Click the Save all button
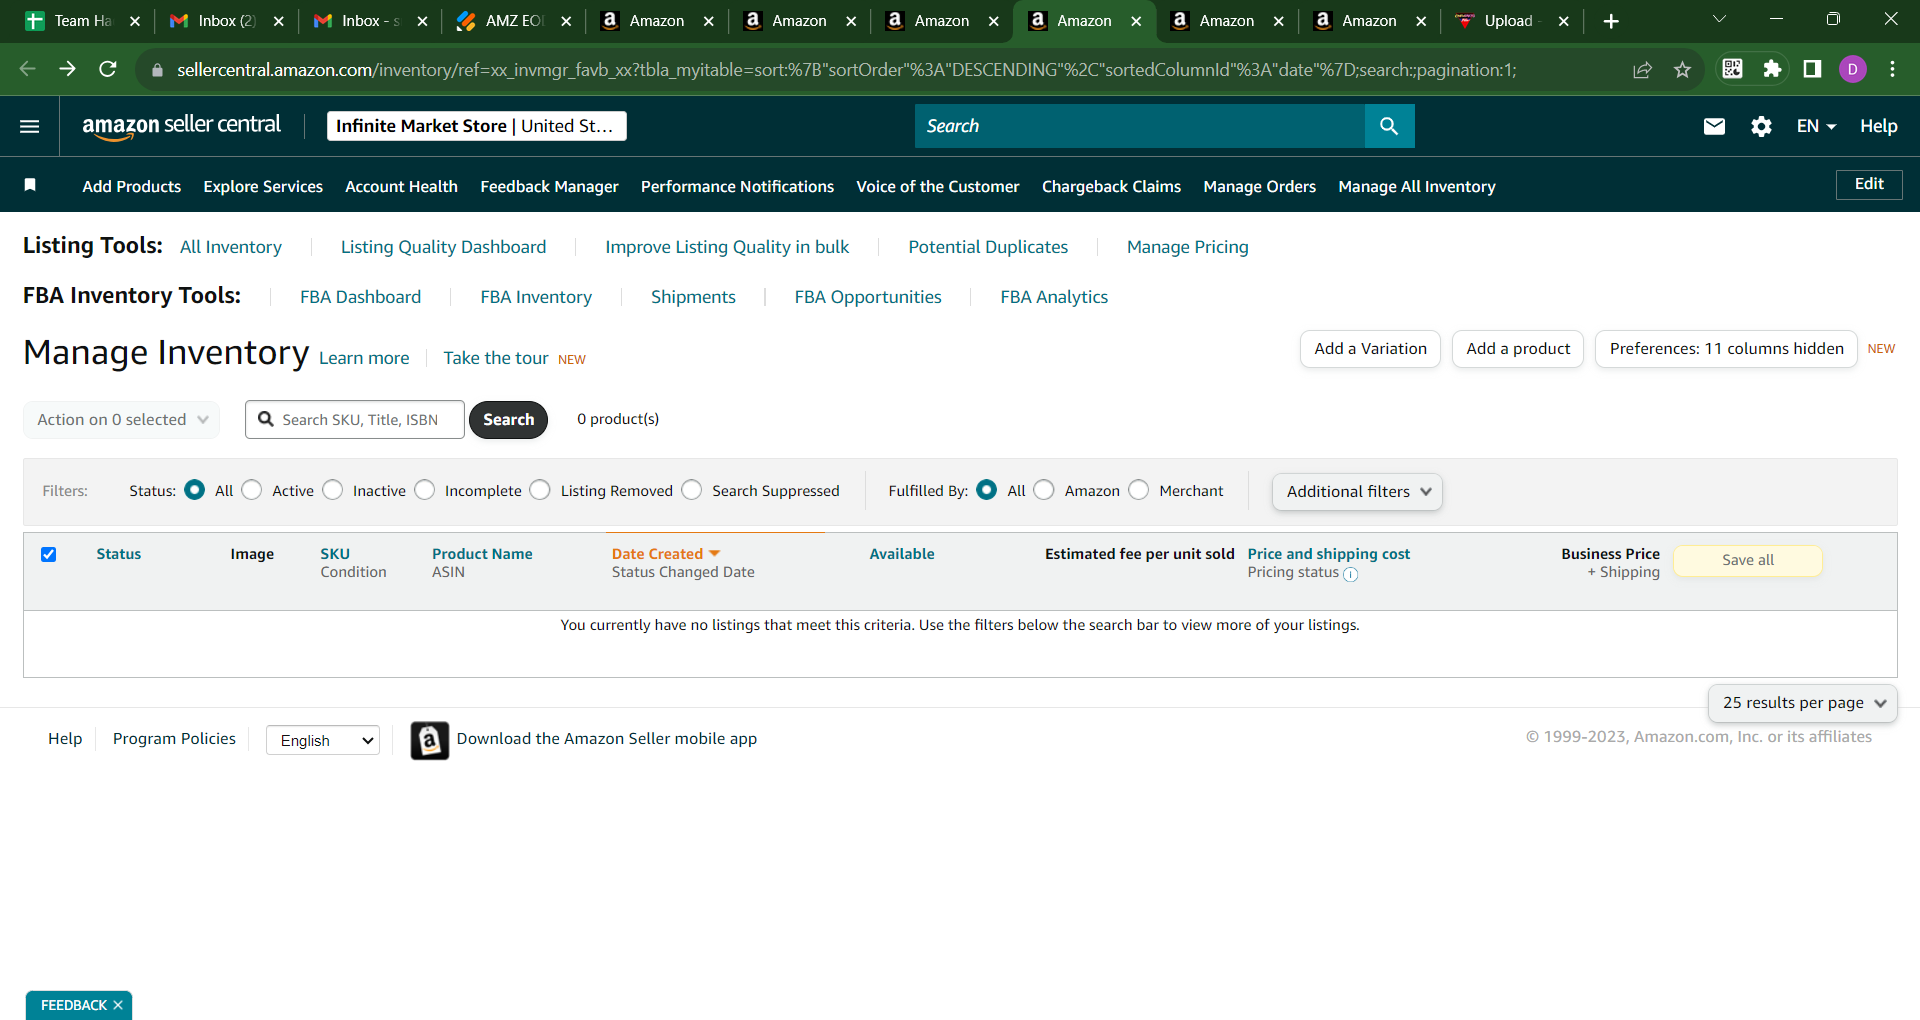This screenshot has width=1920, height=1020. 1748,561
